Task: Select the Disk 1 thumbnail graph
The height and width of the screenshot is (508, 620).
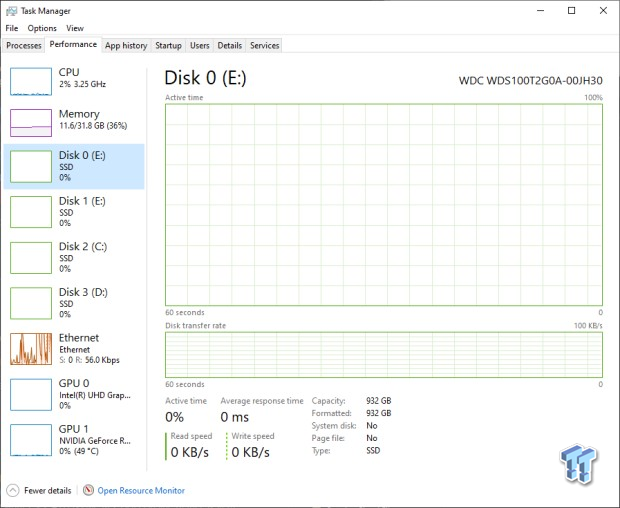Action: pyautogui.click(x=31, y=212)
